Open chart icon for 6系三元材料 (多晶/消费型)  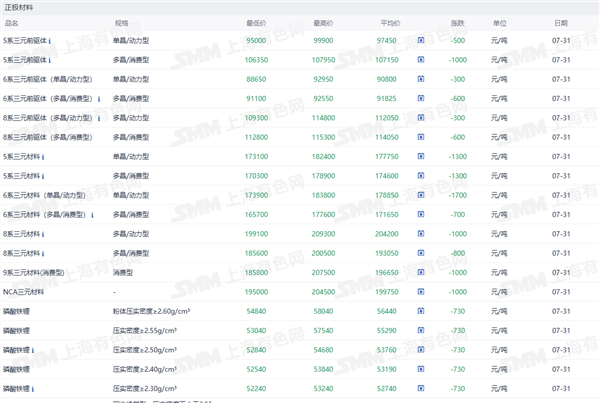421,214
